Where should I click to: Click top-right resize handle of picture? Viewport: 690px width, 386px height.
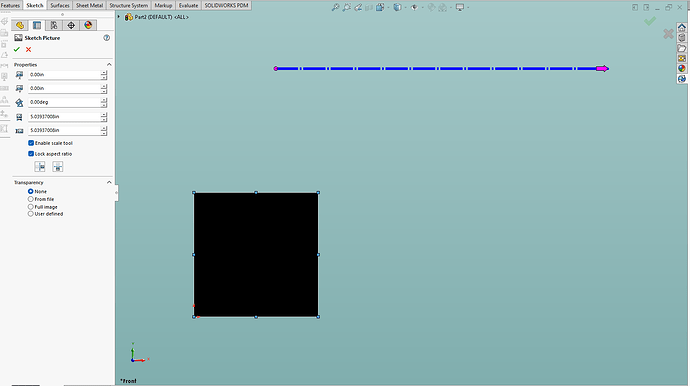318,193
